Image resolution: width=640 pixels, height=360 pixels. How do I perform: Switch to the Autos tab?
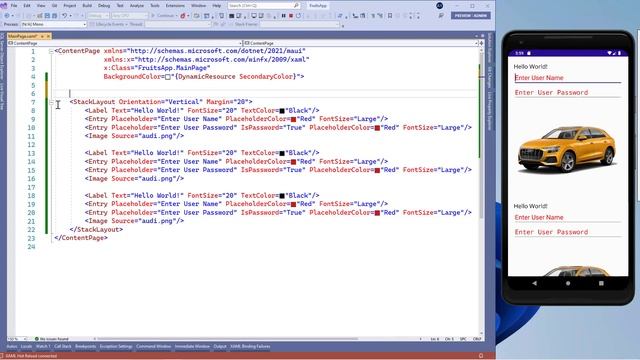pos(12,347)
